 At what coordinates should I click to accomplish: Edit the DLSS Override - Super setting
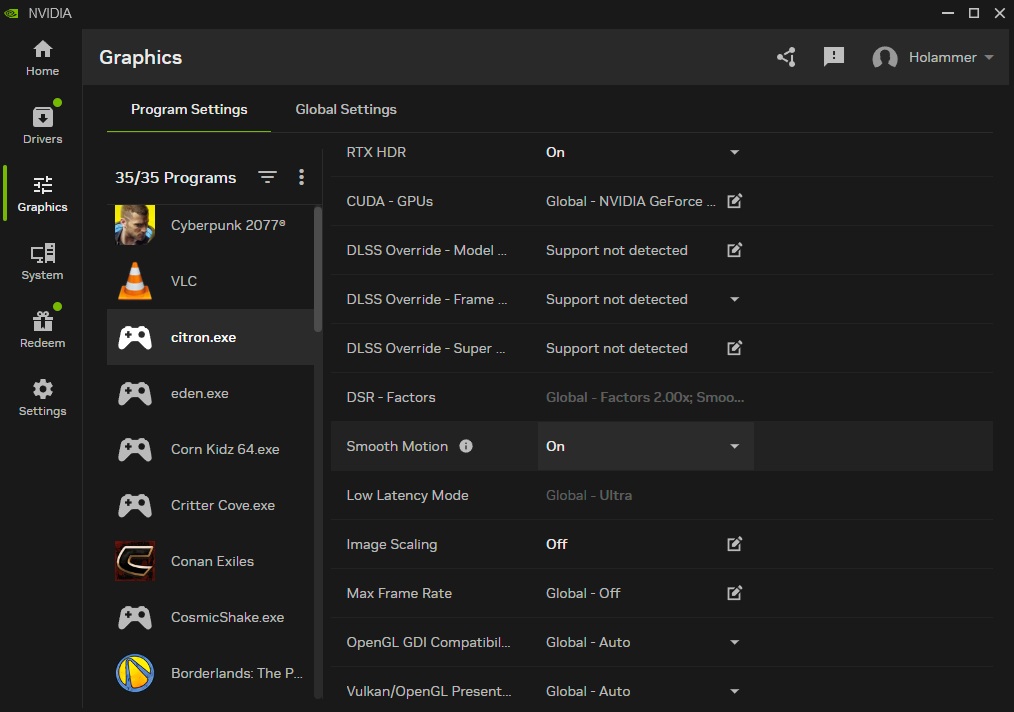[734, 349]
